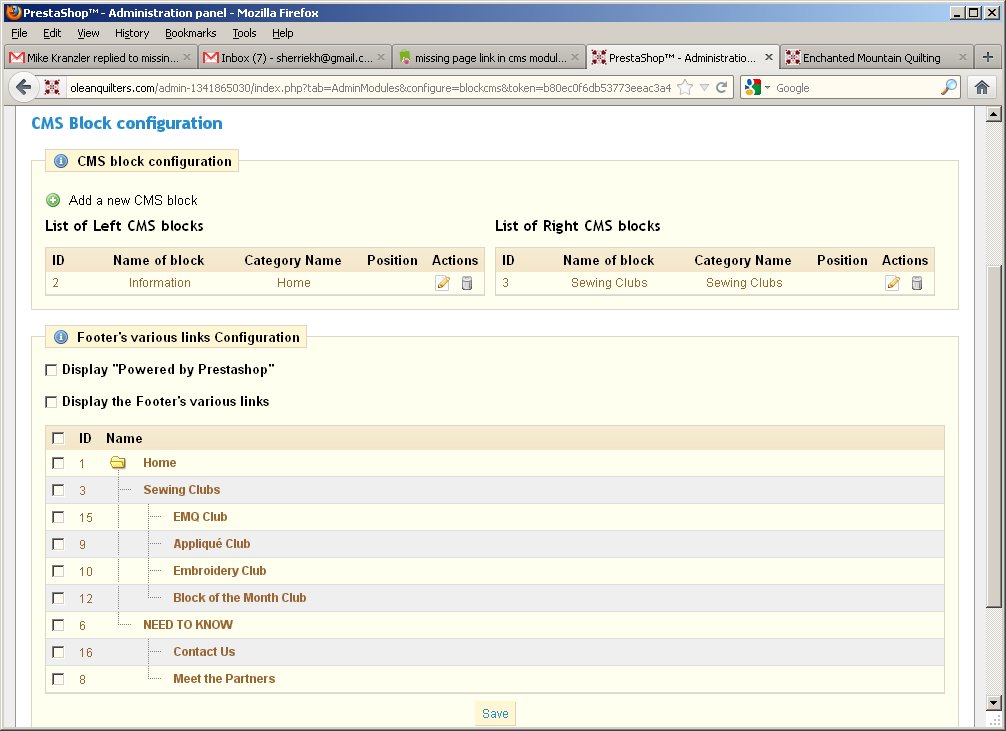Image resolution: width=1006 pixels, height=731 pixels.
Task: Check the Block of the Month Club checkbox
Action: (58, 598)
